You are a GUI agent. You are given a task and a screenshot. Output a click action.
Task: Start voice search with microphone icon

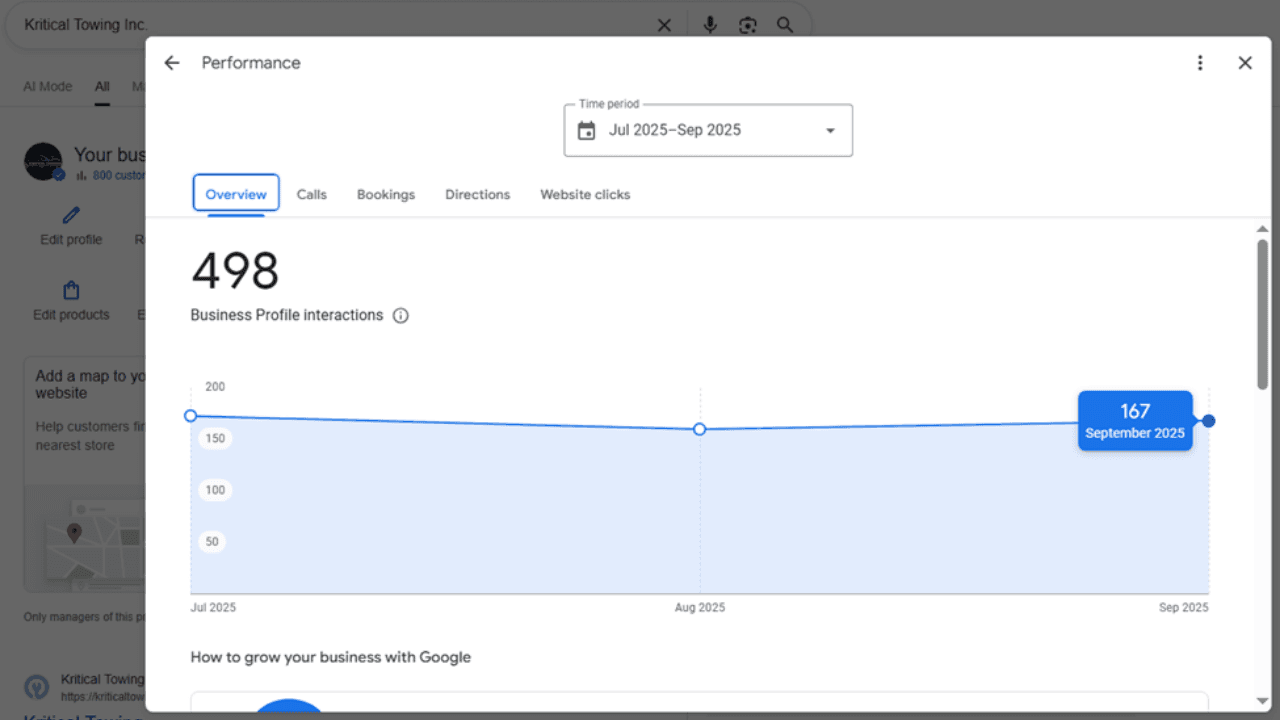[710, 25]
